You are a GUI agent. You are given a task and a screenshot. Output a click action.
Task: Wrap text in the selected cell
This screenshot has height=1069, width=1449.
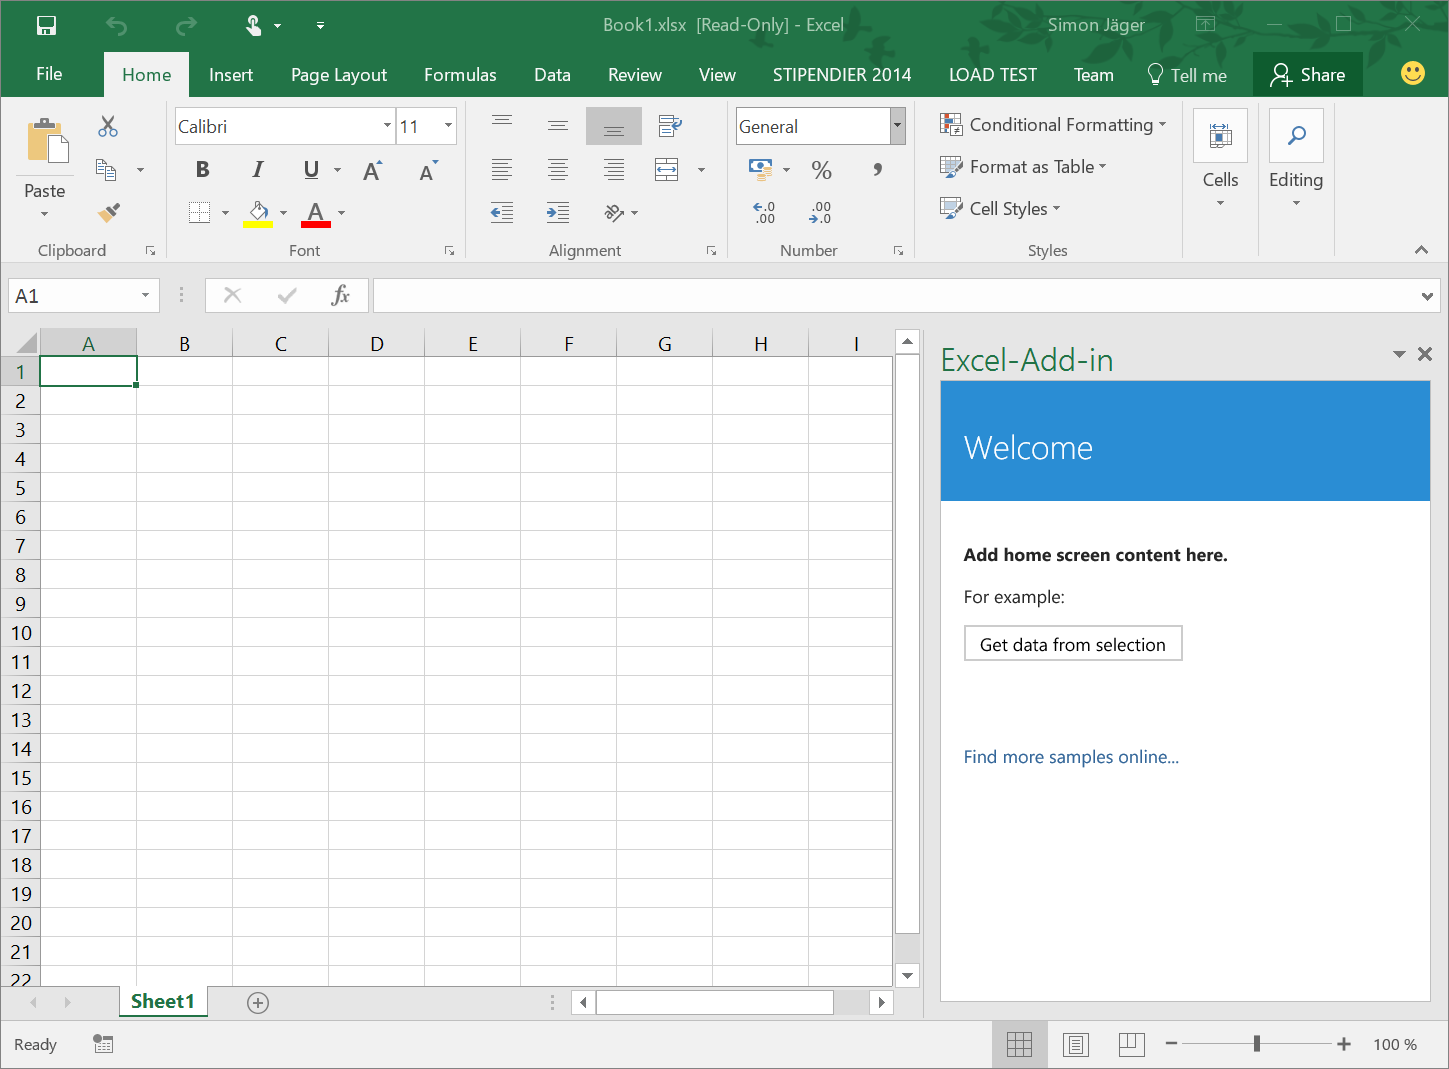670,126
